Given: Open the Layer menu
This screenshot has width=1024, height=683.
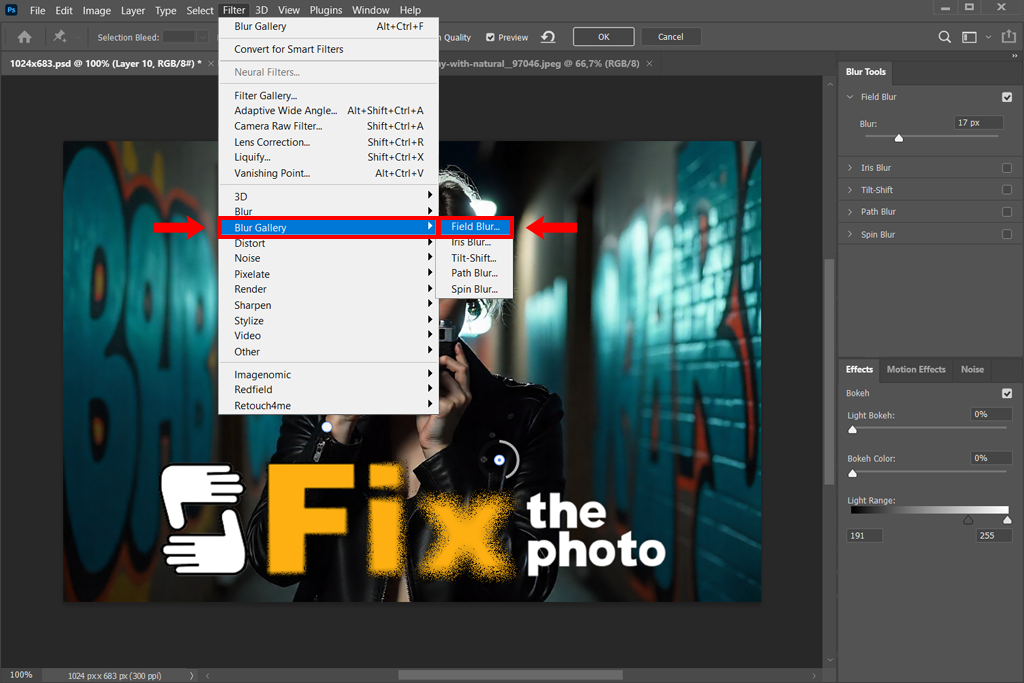Looking at the screenshot, I should (133, 10).
